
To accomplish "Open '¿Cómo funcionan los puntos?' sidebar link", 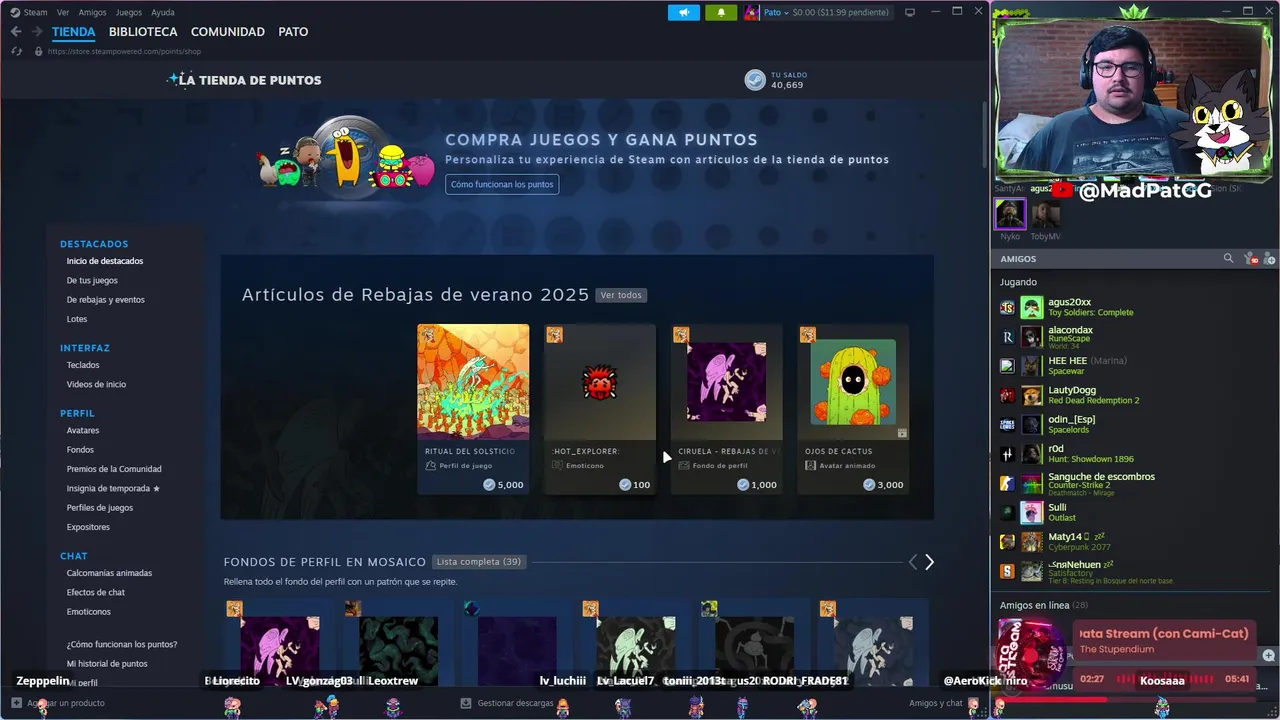I will coord(122,645).
